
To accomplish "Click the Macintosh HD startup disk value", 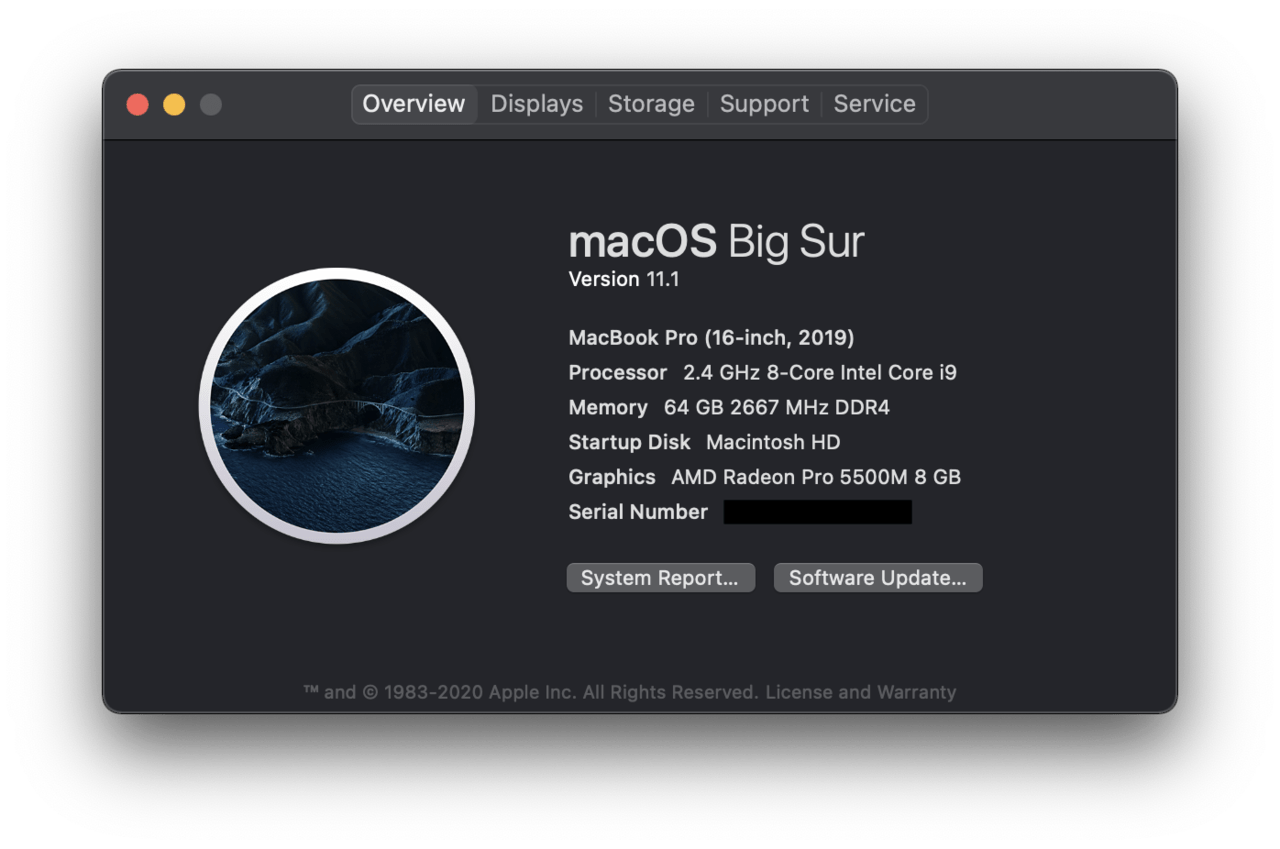I will tap(773, 442).
